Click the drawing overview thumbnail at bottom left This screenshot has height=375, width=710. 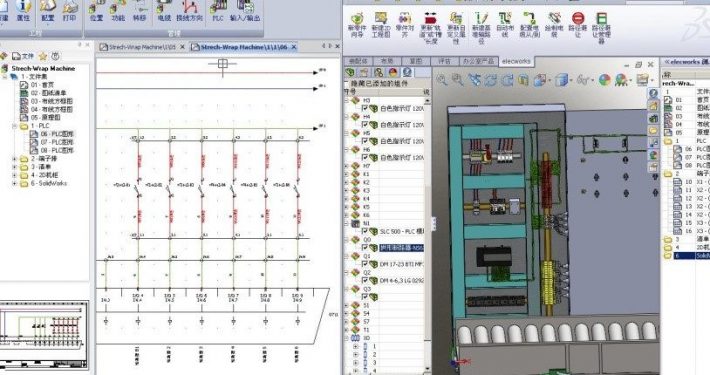(x=44, y=335)
